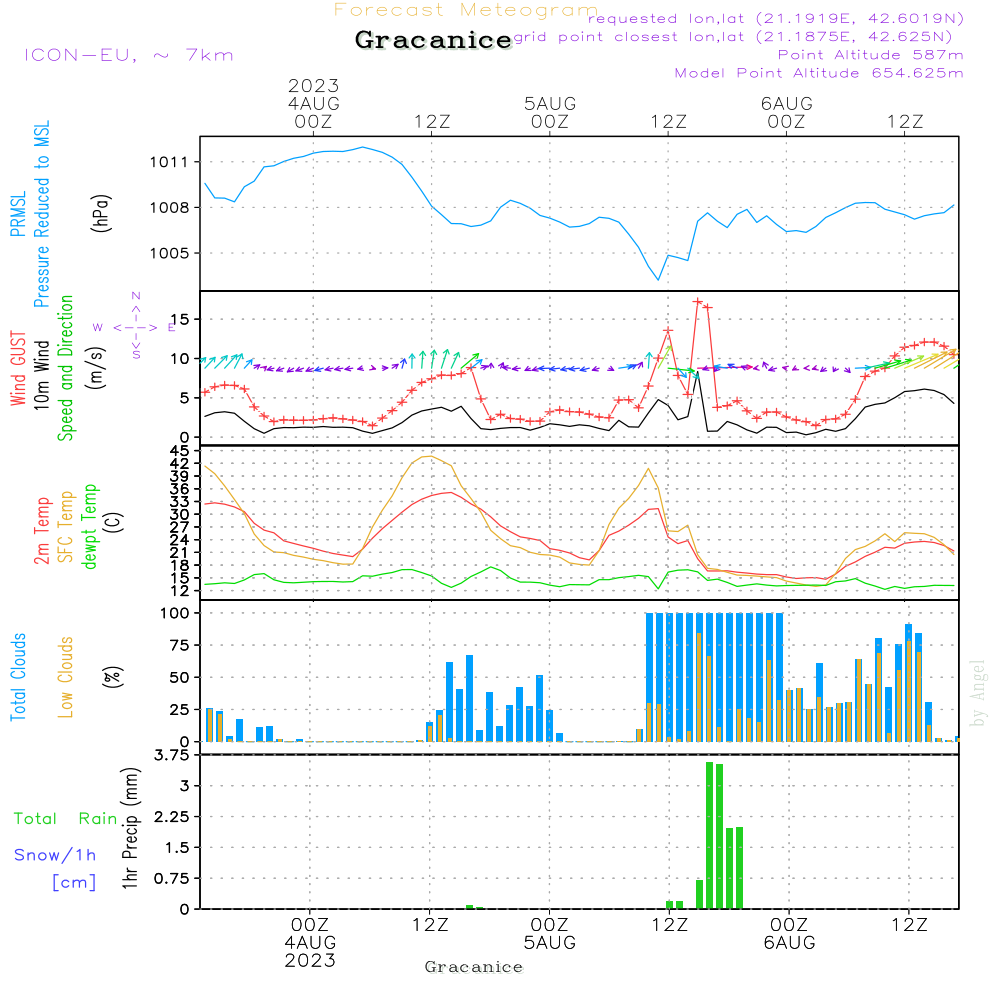Click the 'Total Rain' green label
1000x1000 pixels.
(x=66, y=818)
